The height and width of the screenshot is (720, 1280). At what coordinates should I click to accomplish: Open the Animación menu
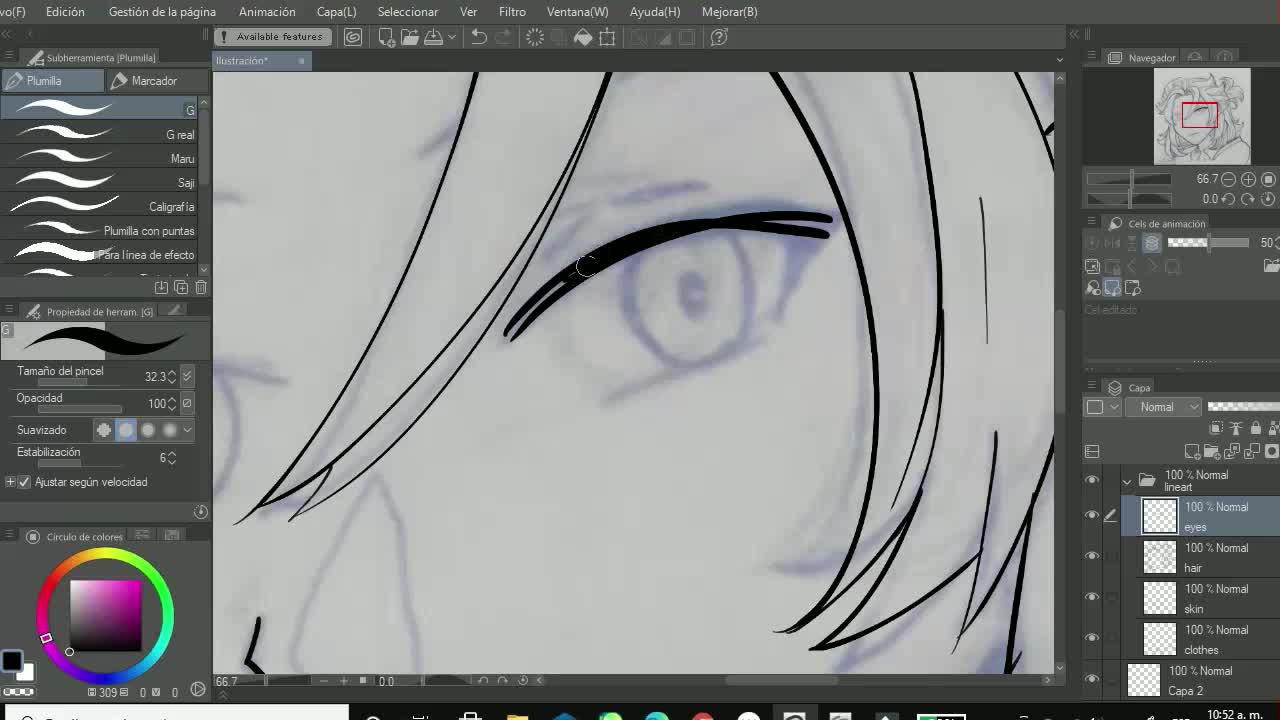click(x=267, y=12)
